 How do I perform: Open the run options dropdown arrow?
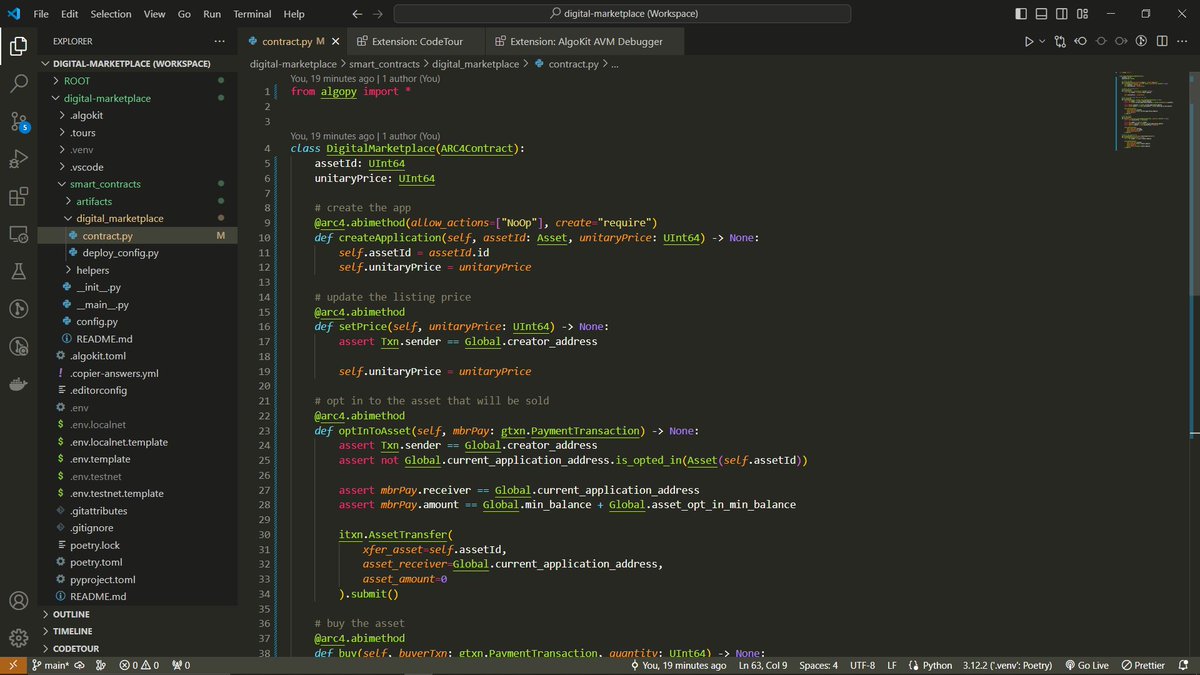[1042, 42]
